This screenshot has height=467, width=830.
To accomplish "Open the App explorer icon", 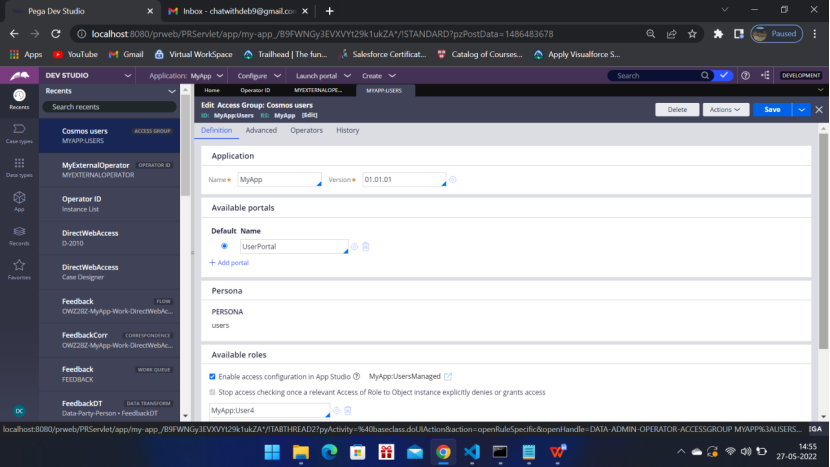I will [x=19, y=201].
